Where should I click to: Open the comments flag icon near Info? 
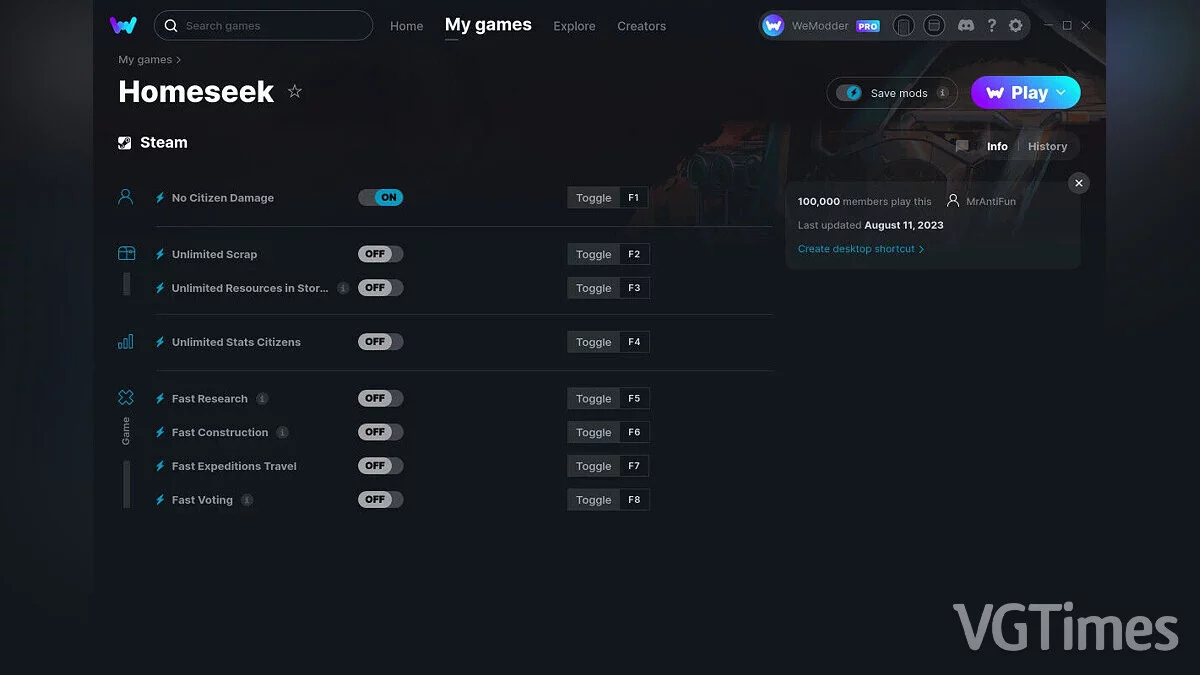[962, 146]
